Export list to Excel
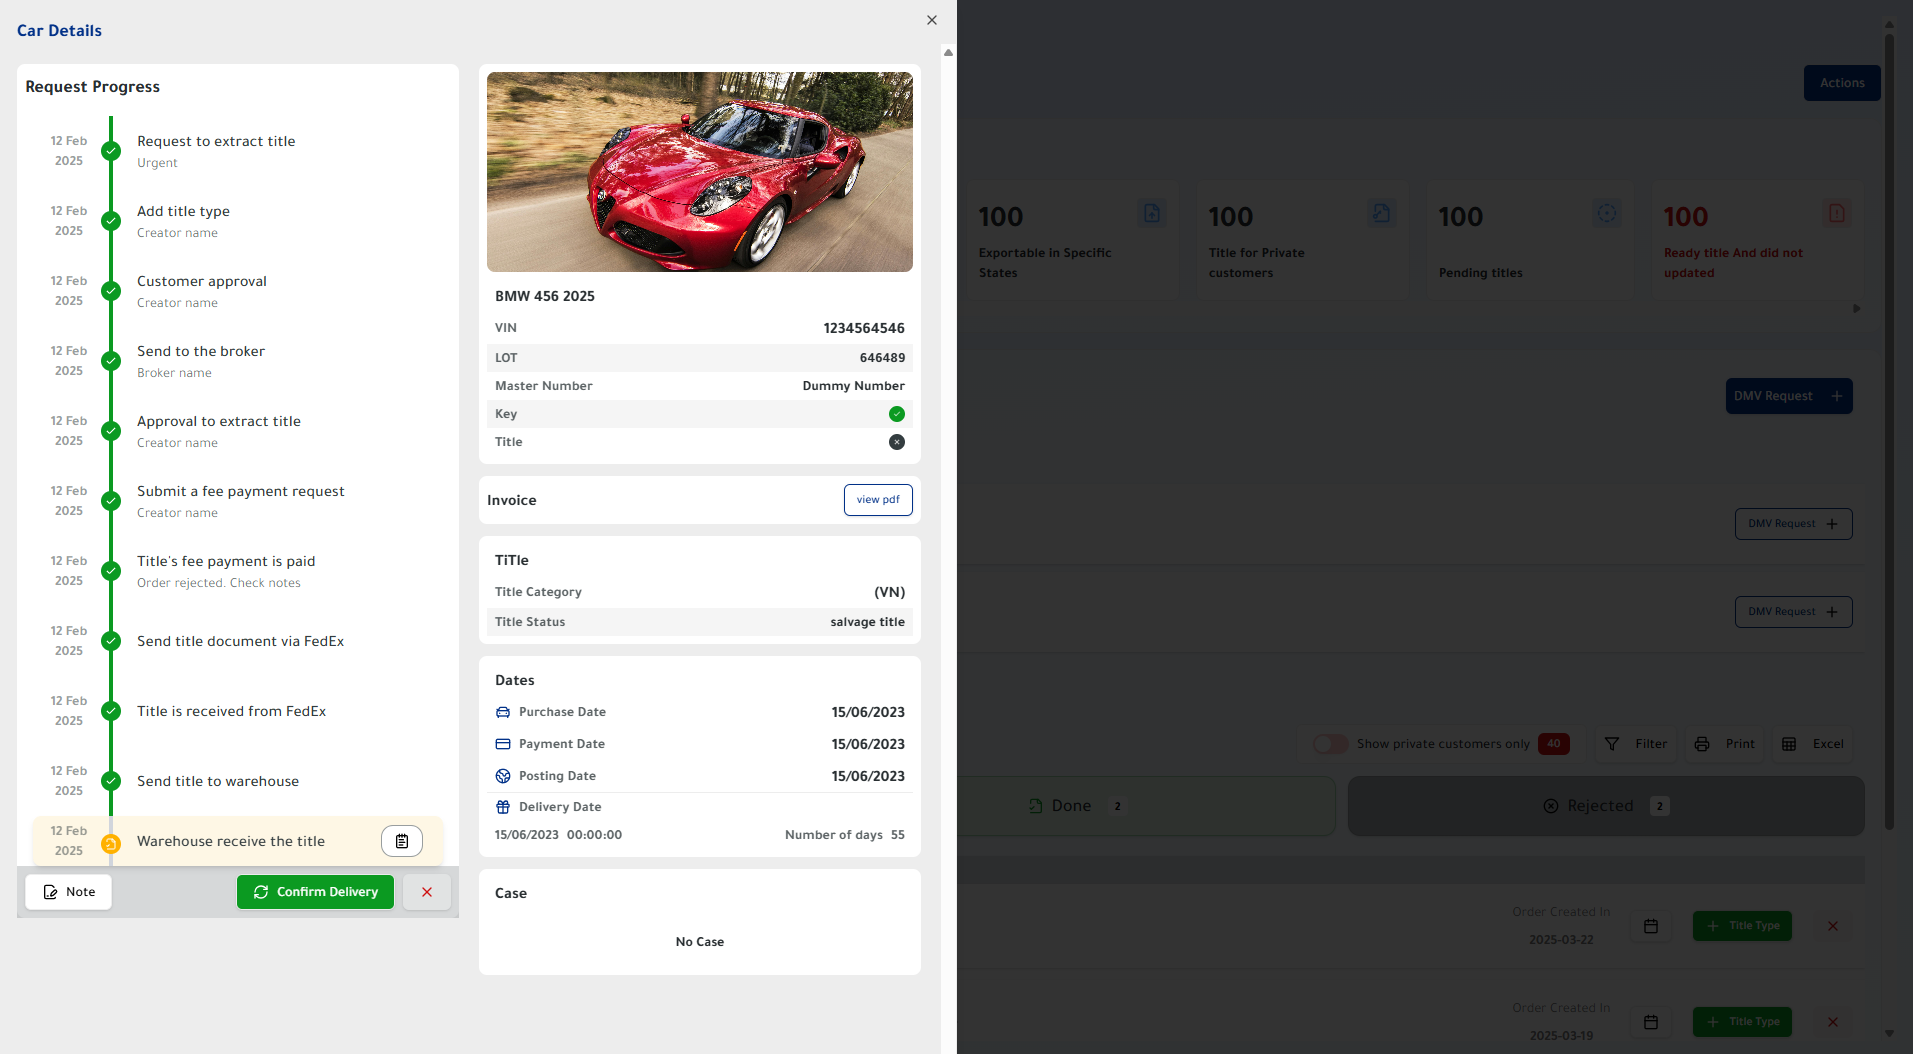The width and height of the screenshot is (1913, 1054). pyautogui.click(x=1813, y=744)
